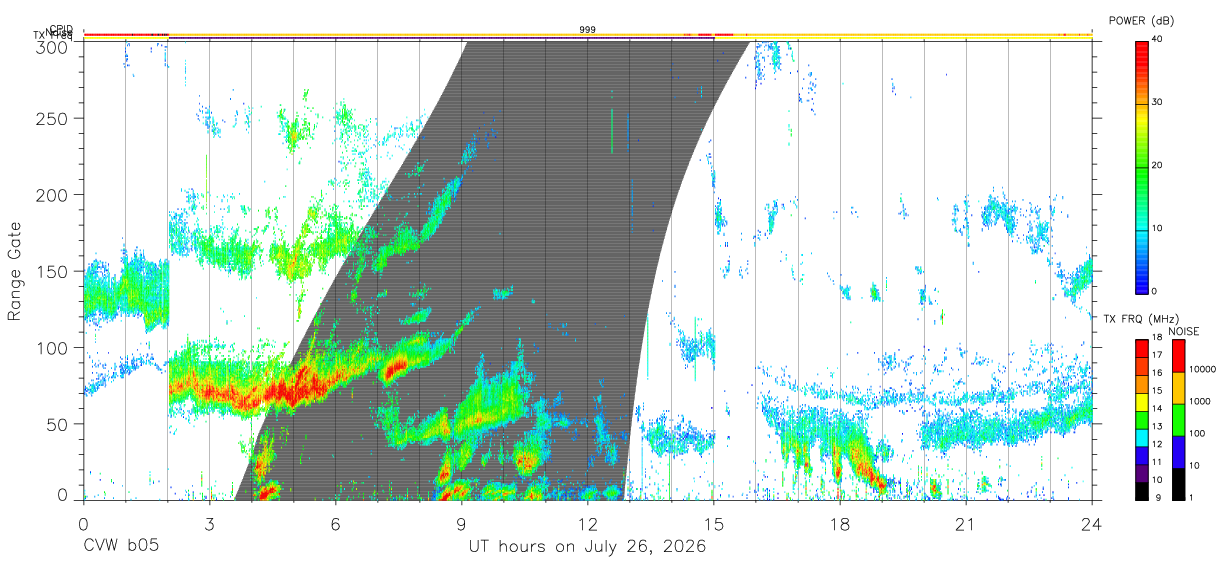
Task: Pick the black 9–10 MHz TX FRQ swatch
Action: tap(1141, 491)
